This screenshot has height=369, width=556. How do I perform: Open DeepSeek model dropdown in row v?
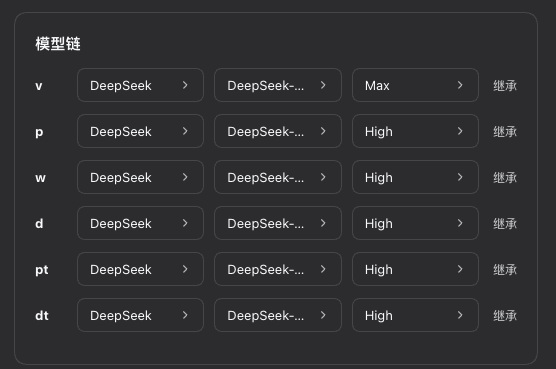click(278, 85)
